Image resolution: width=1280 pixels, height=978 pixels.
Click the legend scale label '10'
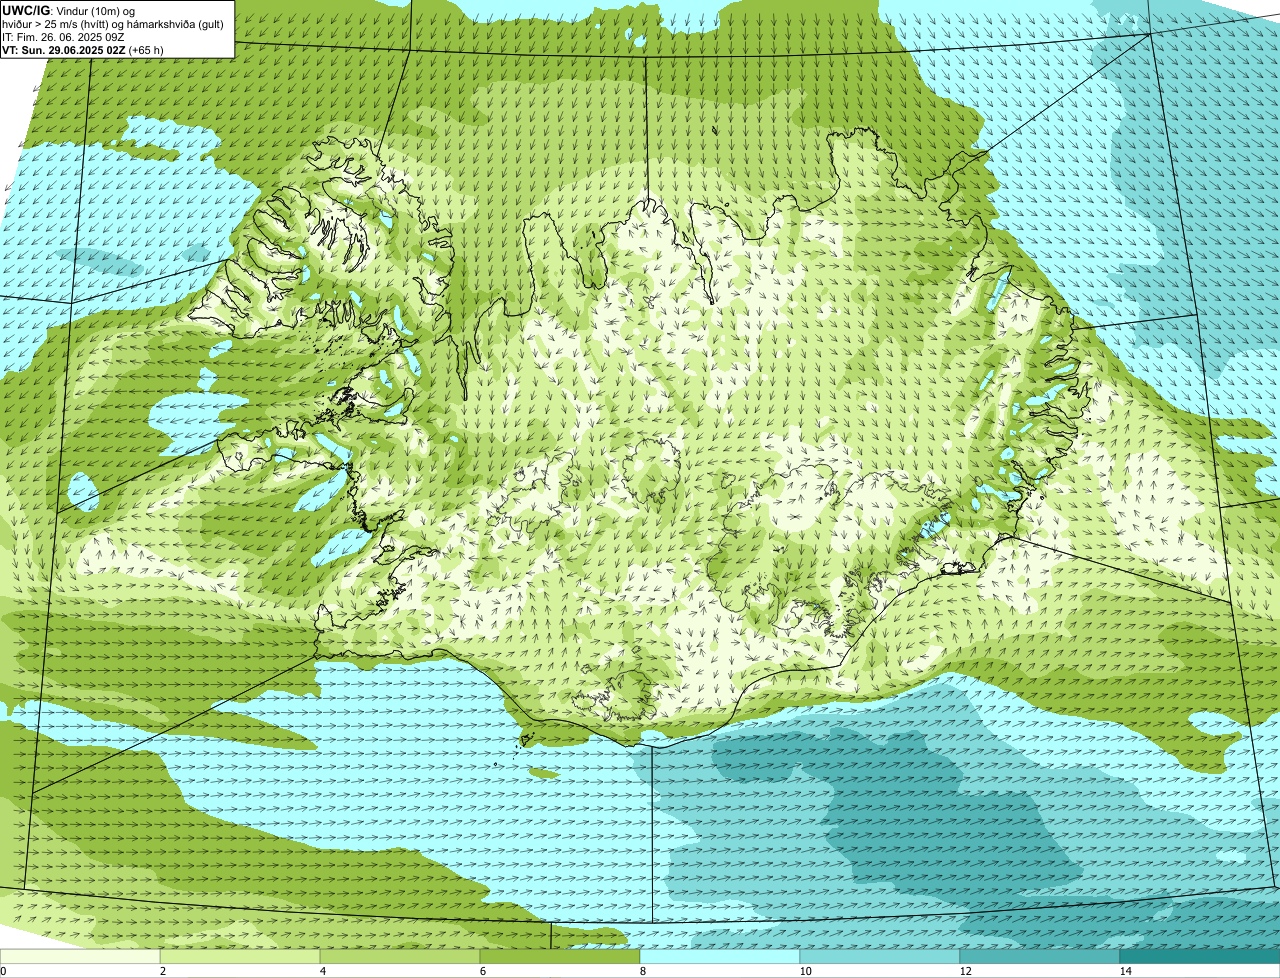click(x=805, y=971)
